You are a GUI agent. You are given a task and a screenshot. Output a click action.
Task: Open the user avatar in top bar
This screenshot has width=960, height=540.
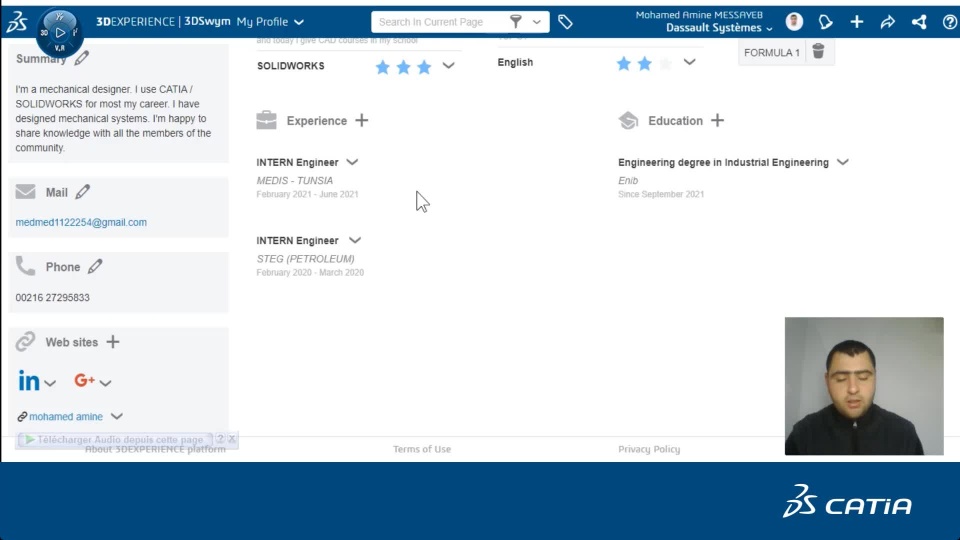794,22
